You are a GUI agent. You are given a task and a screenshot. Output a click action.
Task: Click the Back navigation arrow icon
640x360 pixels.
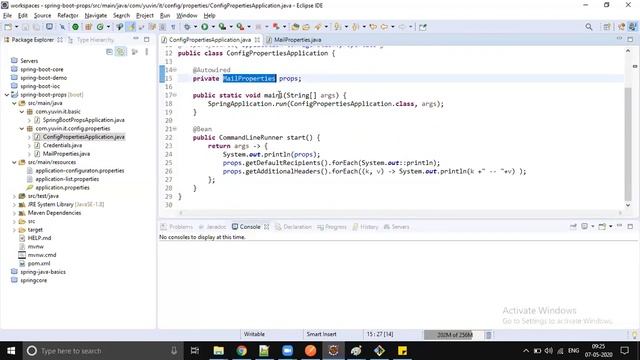pyautogui.click(x=384, y=27)
